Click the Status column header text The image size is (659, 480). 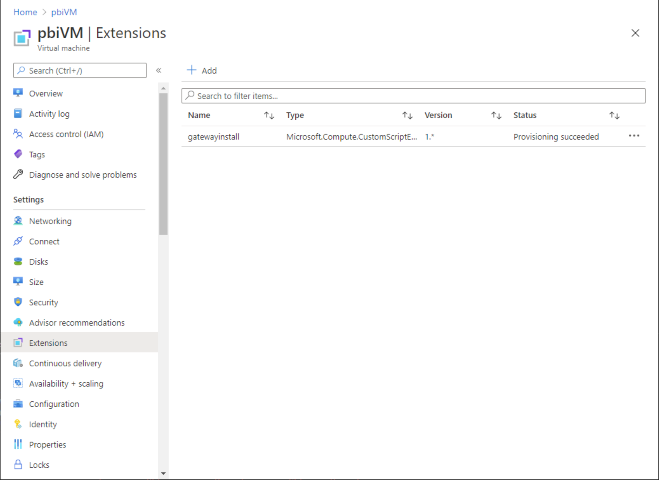point(525,115)
